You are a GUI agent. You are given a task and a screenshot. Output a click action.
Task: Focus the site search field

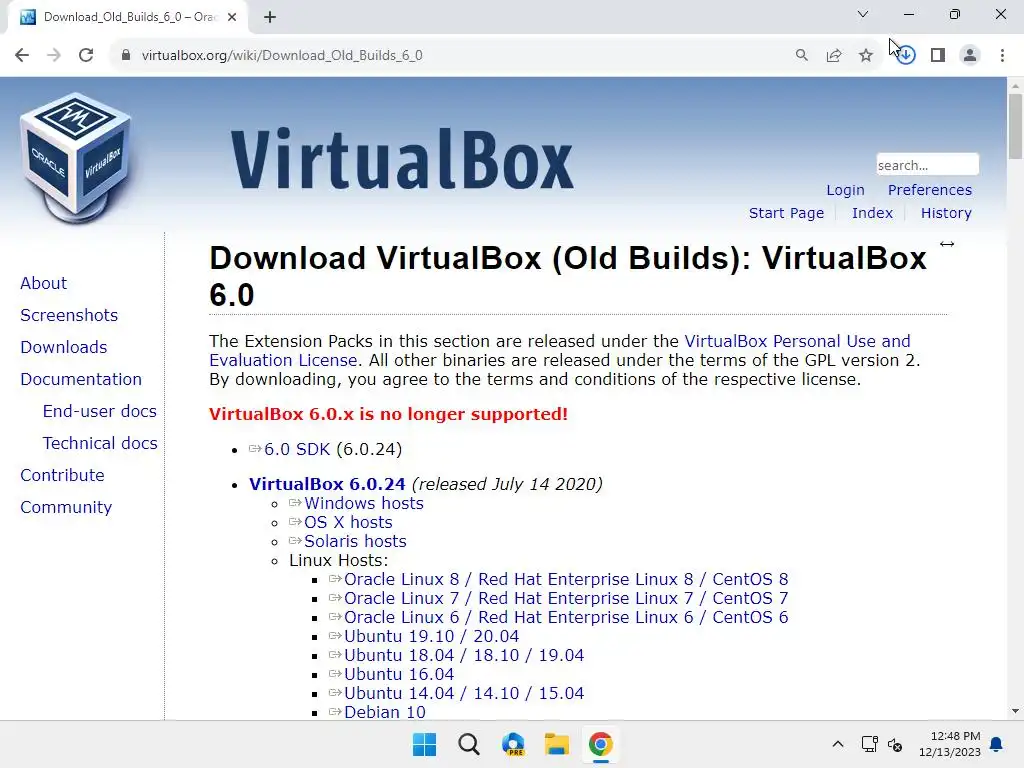927,165
